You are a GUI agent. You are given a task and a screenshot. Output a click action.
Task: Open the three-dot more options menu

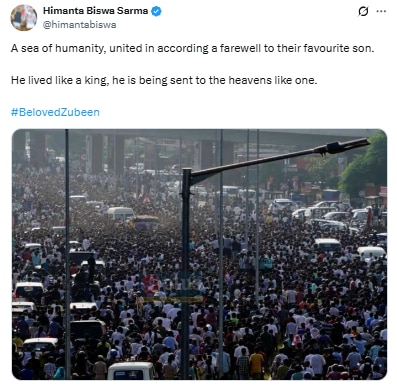[381, 11]
